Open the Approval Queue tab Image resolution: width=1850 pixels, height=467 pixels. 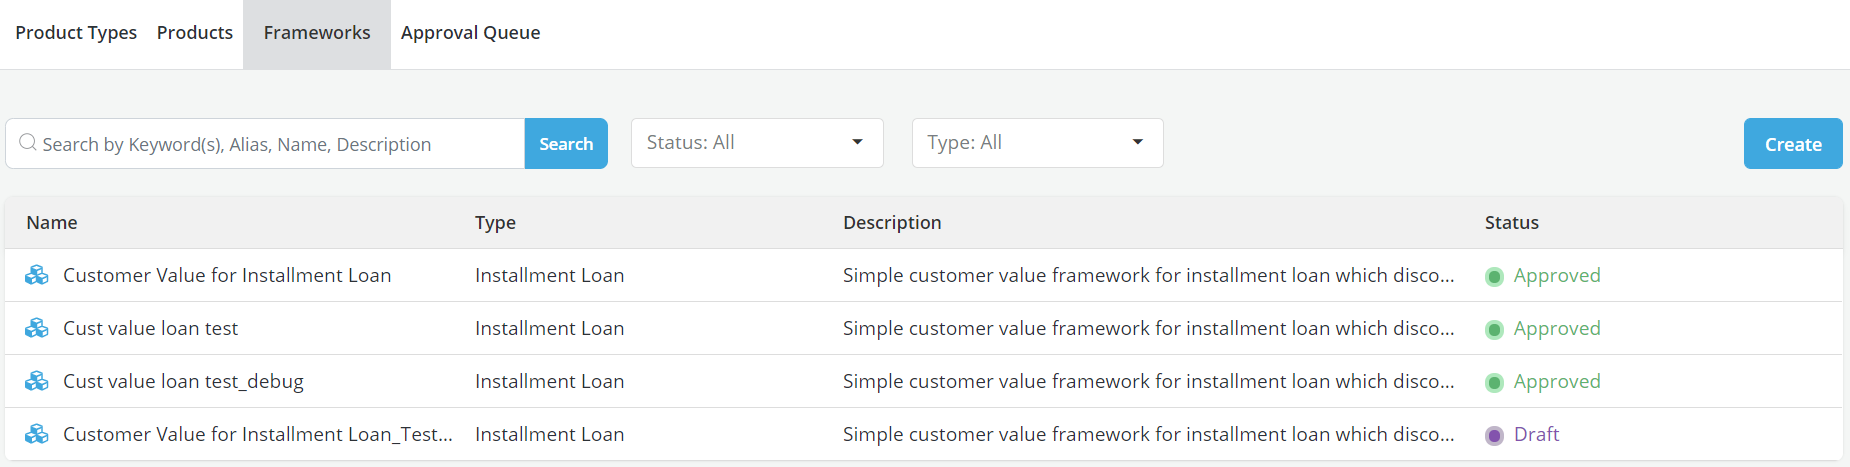click(x=470, y=33)
